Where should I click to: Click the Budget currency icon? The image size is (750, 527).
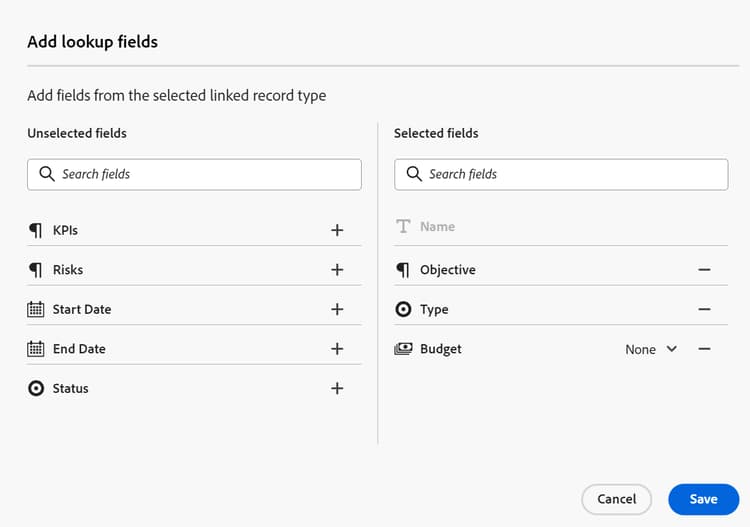tap(403, 349)
